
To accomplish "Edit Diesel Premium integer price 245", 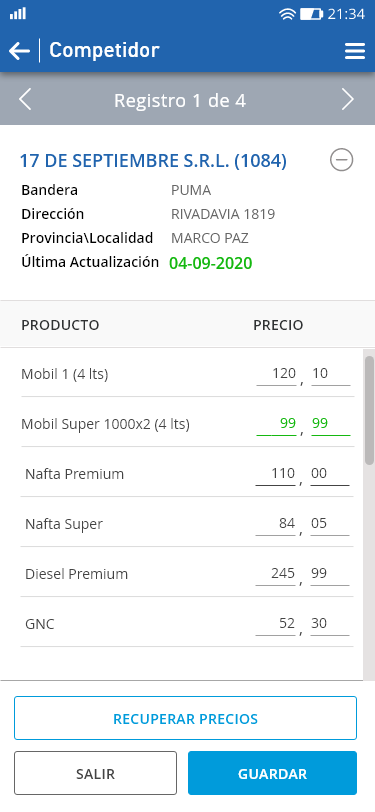I will pos(276,574).
